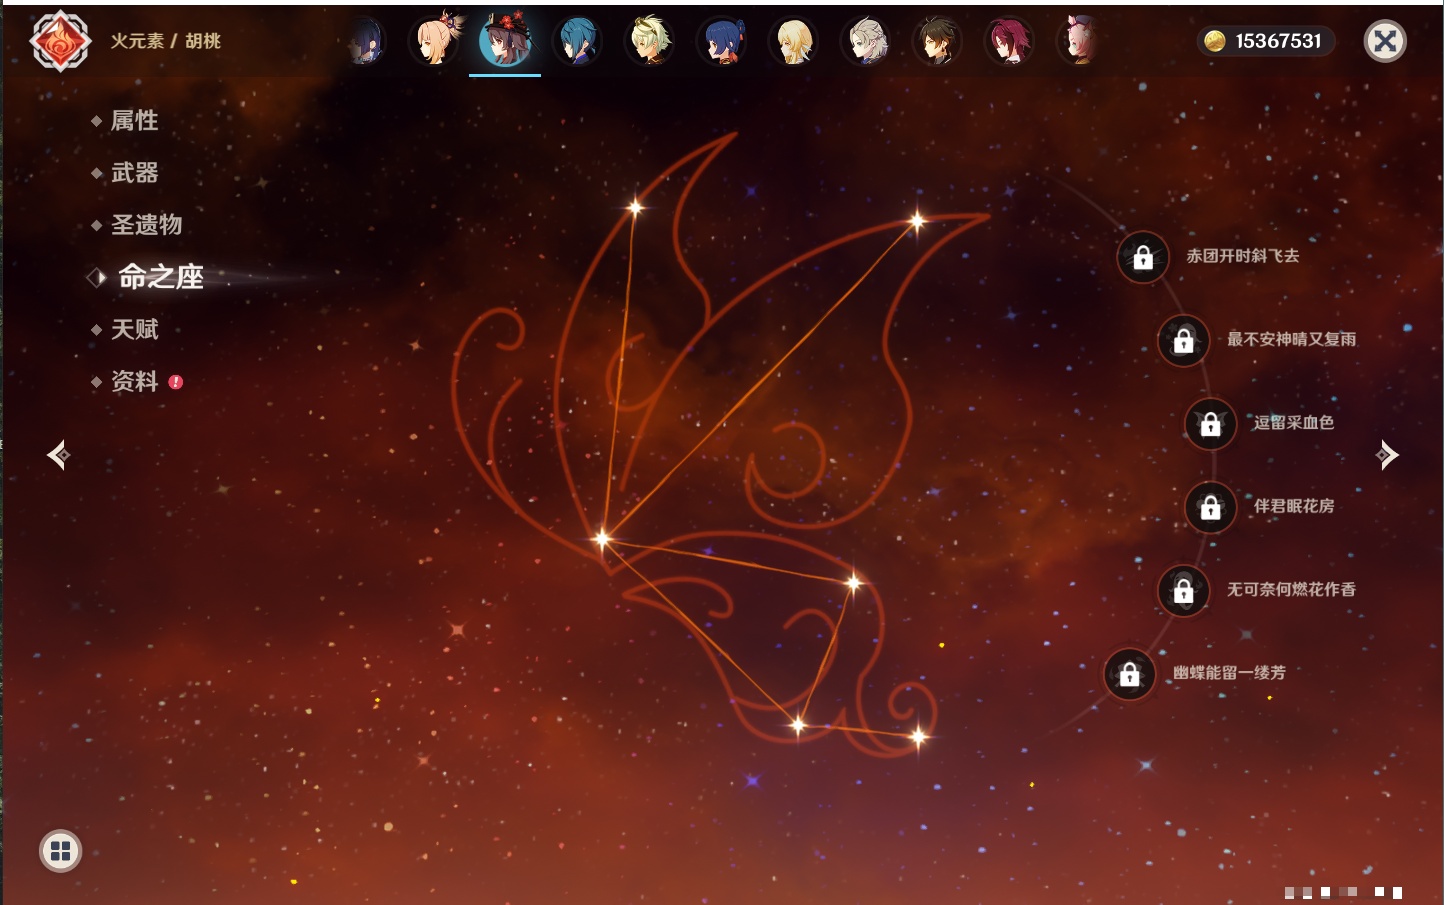The height and width of the screenshot is (905, 1444).
Task: Open the 资料 profile tab
Action: tap(135, 381)
